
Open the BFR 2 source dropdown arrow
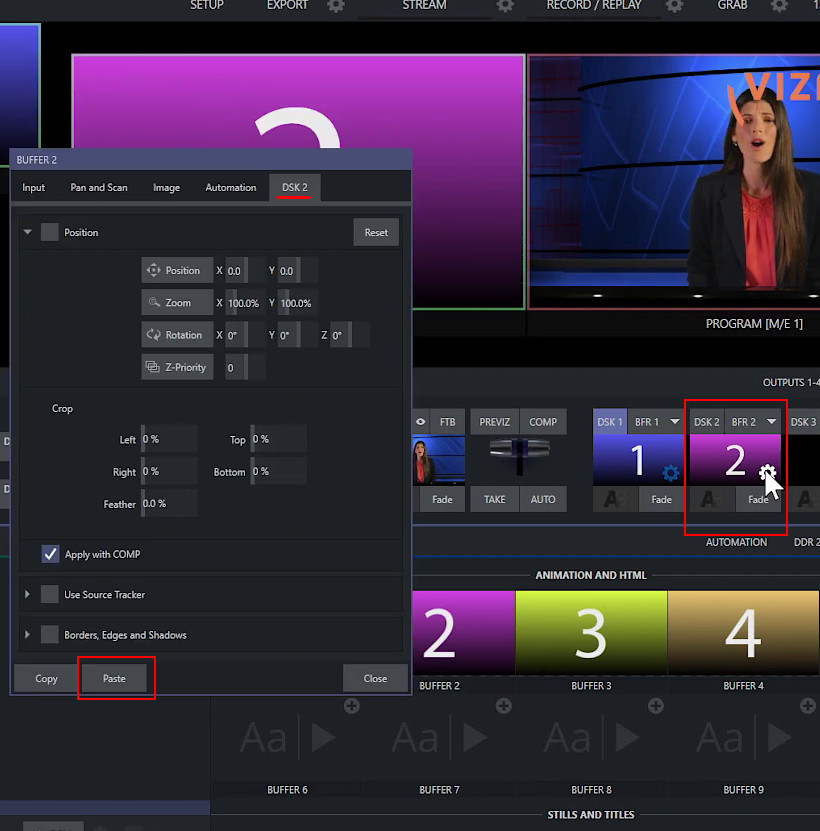click(771, 422)
